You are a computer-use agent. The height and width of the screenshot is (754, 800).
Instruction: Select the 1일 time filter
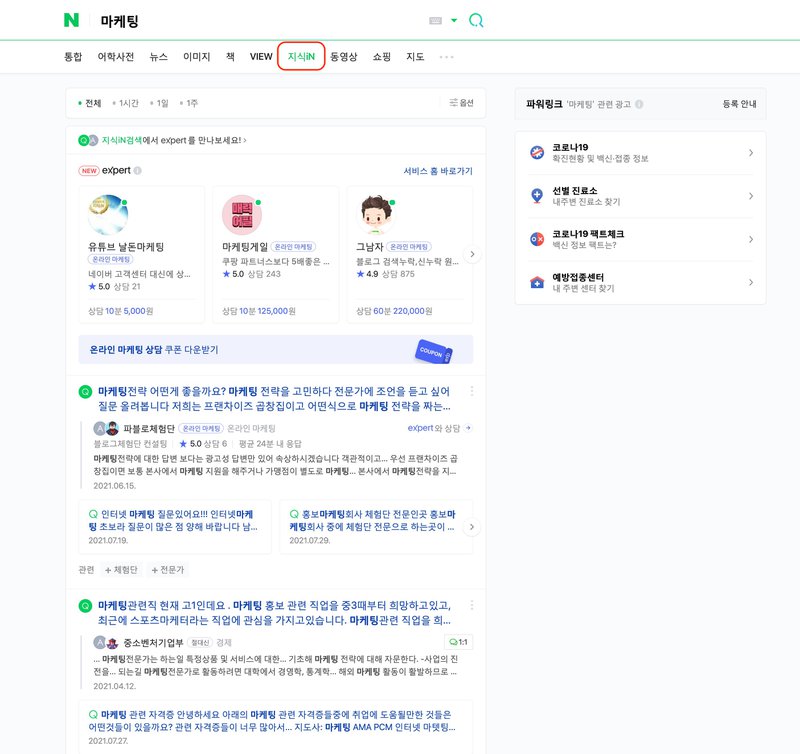pos(159,103)
